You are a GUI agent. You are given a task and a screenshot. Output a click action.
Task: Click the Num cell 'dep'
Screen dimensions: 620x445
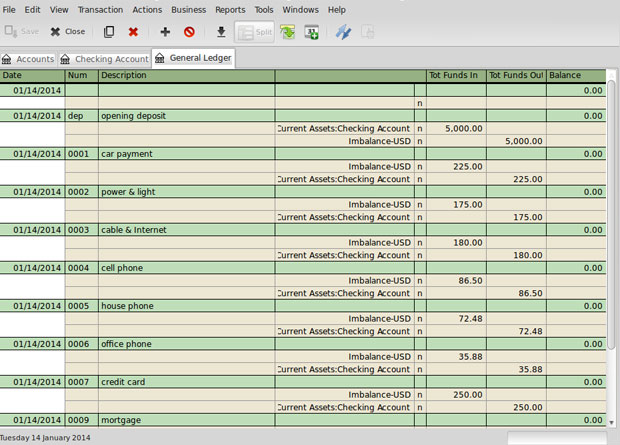[x=81, y=116]
